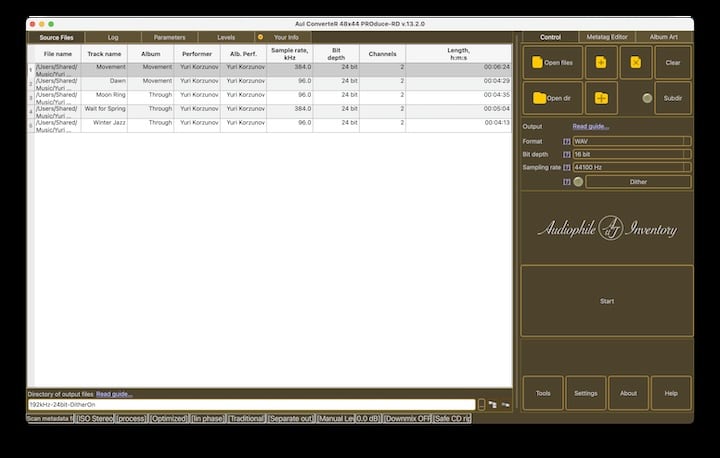
Task: Click the [process] status entry
Action: click(131, 418)
